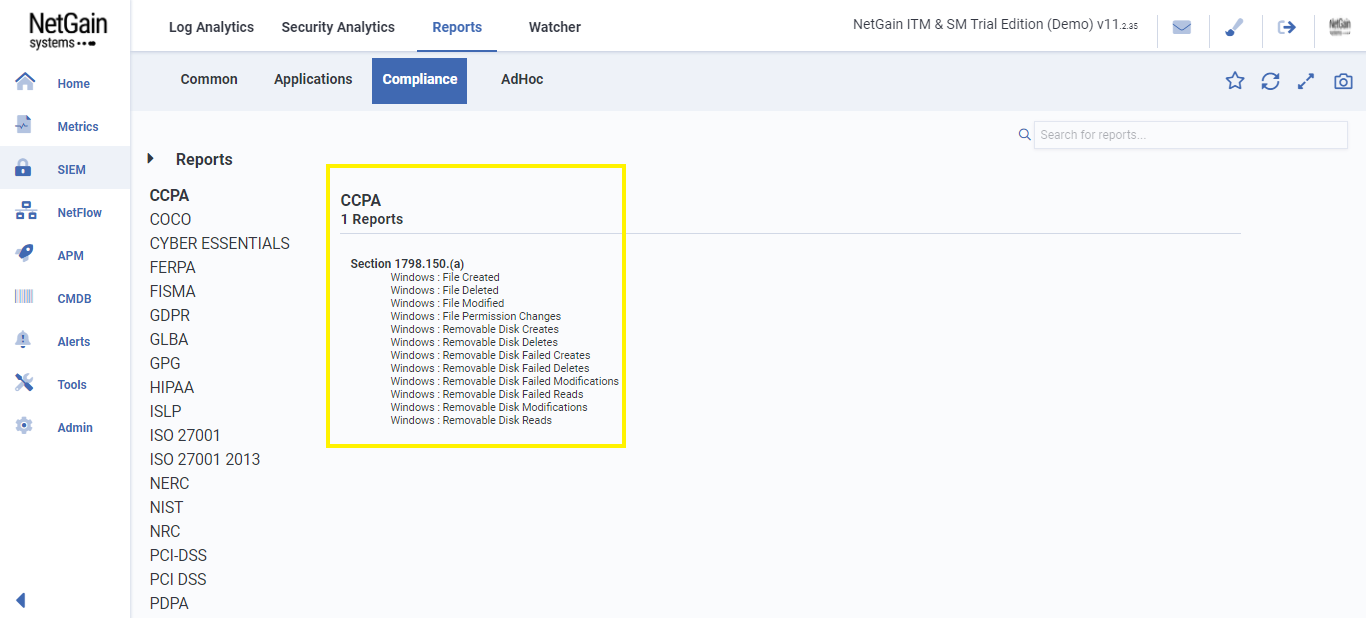Click the search magnifier icon
Image resolution: width=1366 pixels, height=618 pixels.
pos(1024,134)
